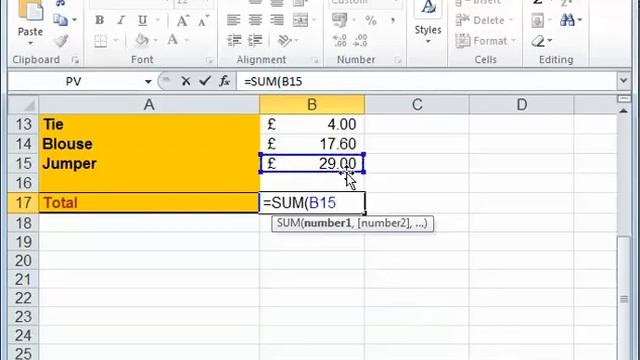Click Increase Decimal icon
The image size is (640, 360).
[340, 40]
